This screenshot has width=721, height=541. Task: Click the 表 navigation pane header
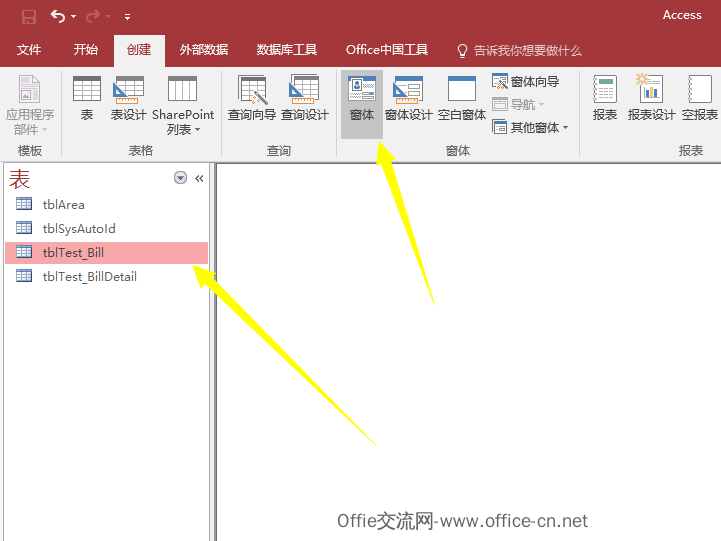point(19,179)
